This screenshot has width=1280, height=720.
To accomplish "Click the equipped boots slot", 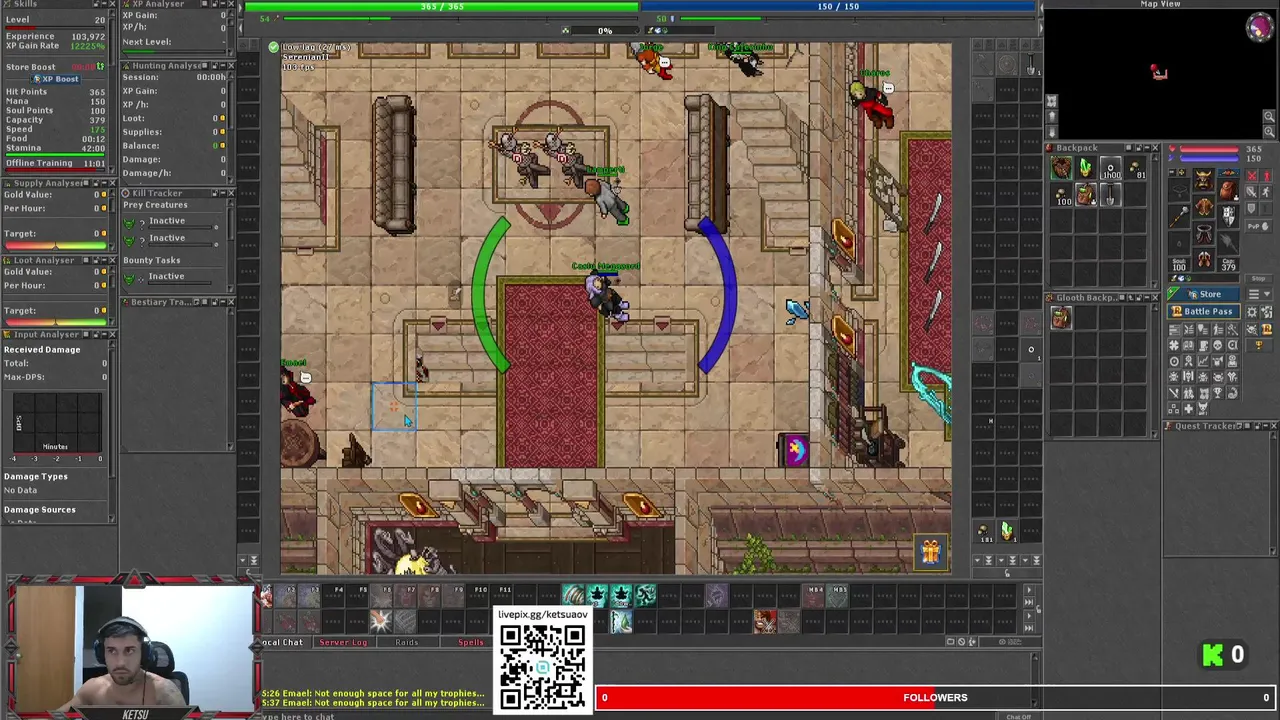I will coord(1203,259).
